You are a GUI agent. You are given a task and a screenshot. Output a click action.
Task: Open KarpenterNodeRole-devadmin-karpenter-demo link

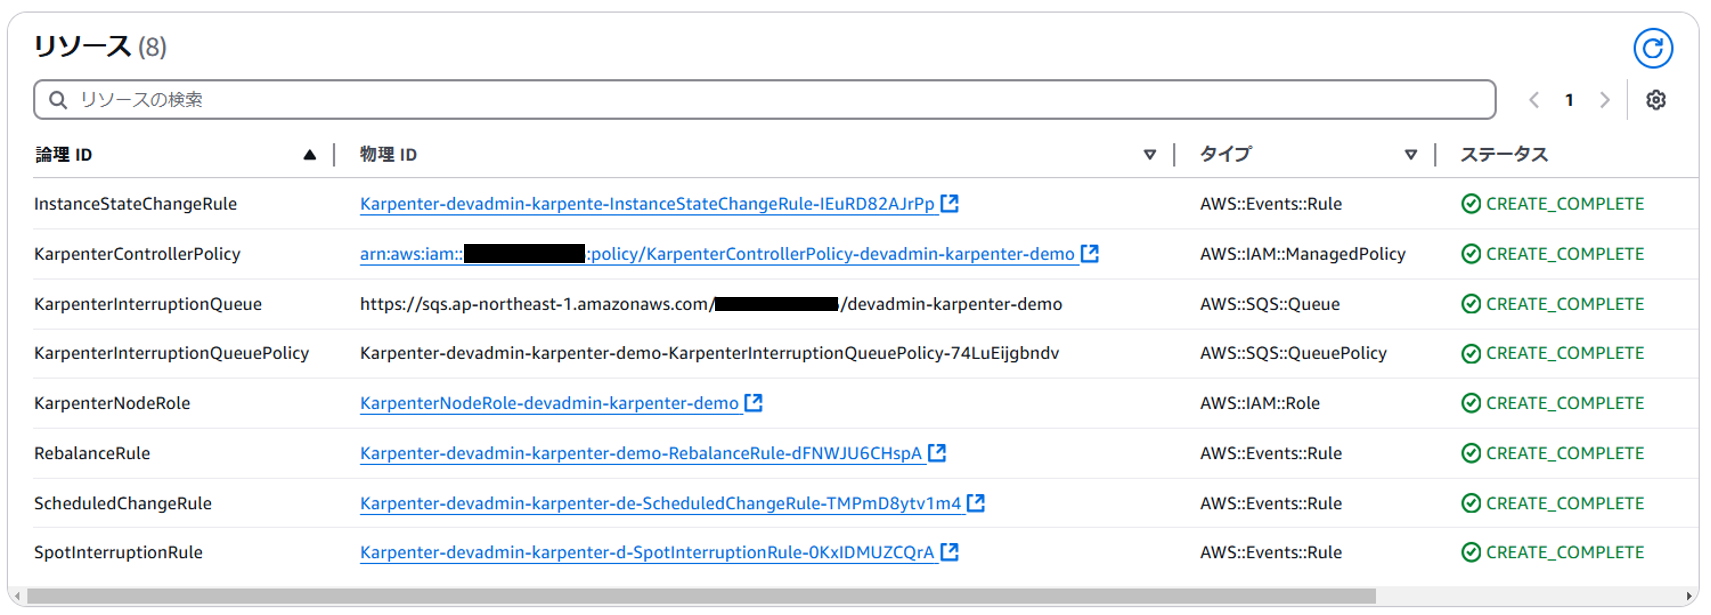coord(549,403)
